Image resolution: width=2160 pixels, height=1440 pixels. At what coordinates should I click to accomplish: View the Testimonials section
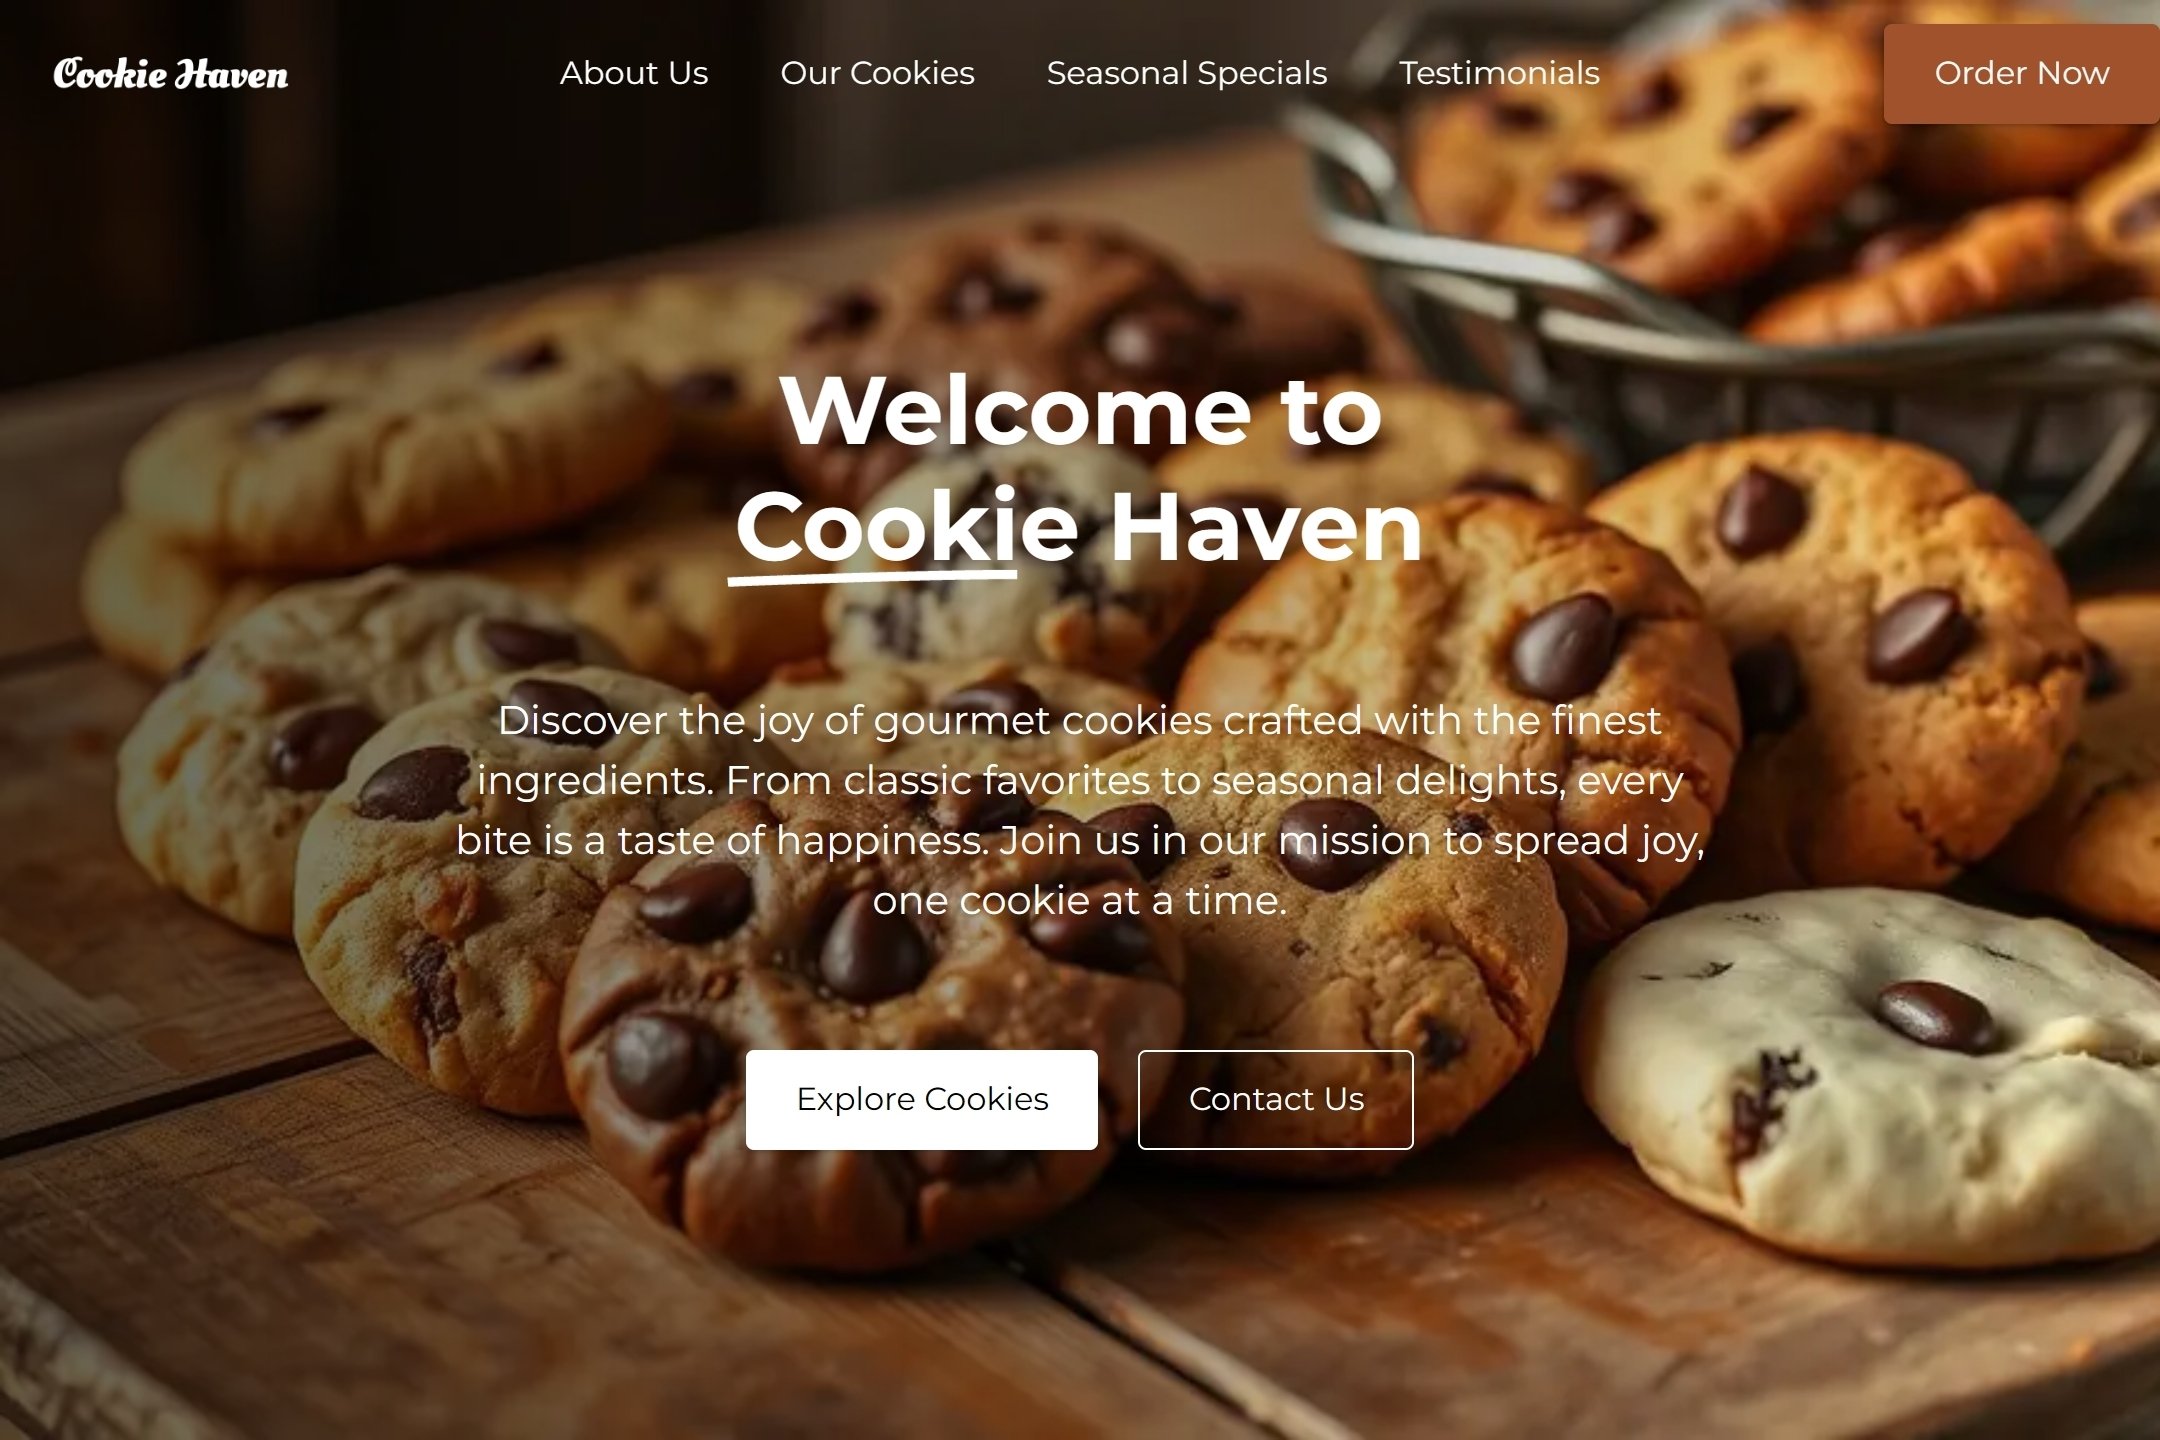(x=1499, y=73)
